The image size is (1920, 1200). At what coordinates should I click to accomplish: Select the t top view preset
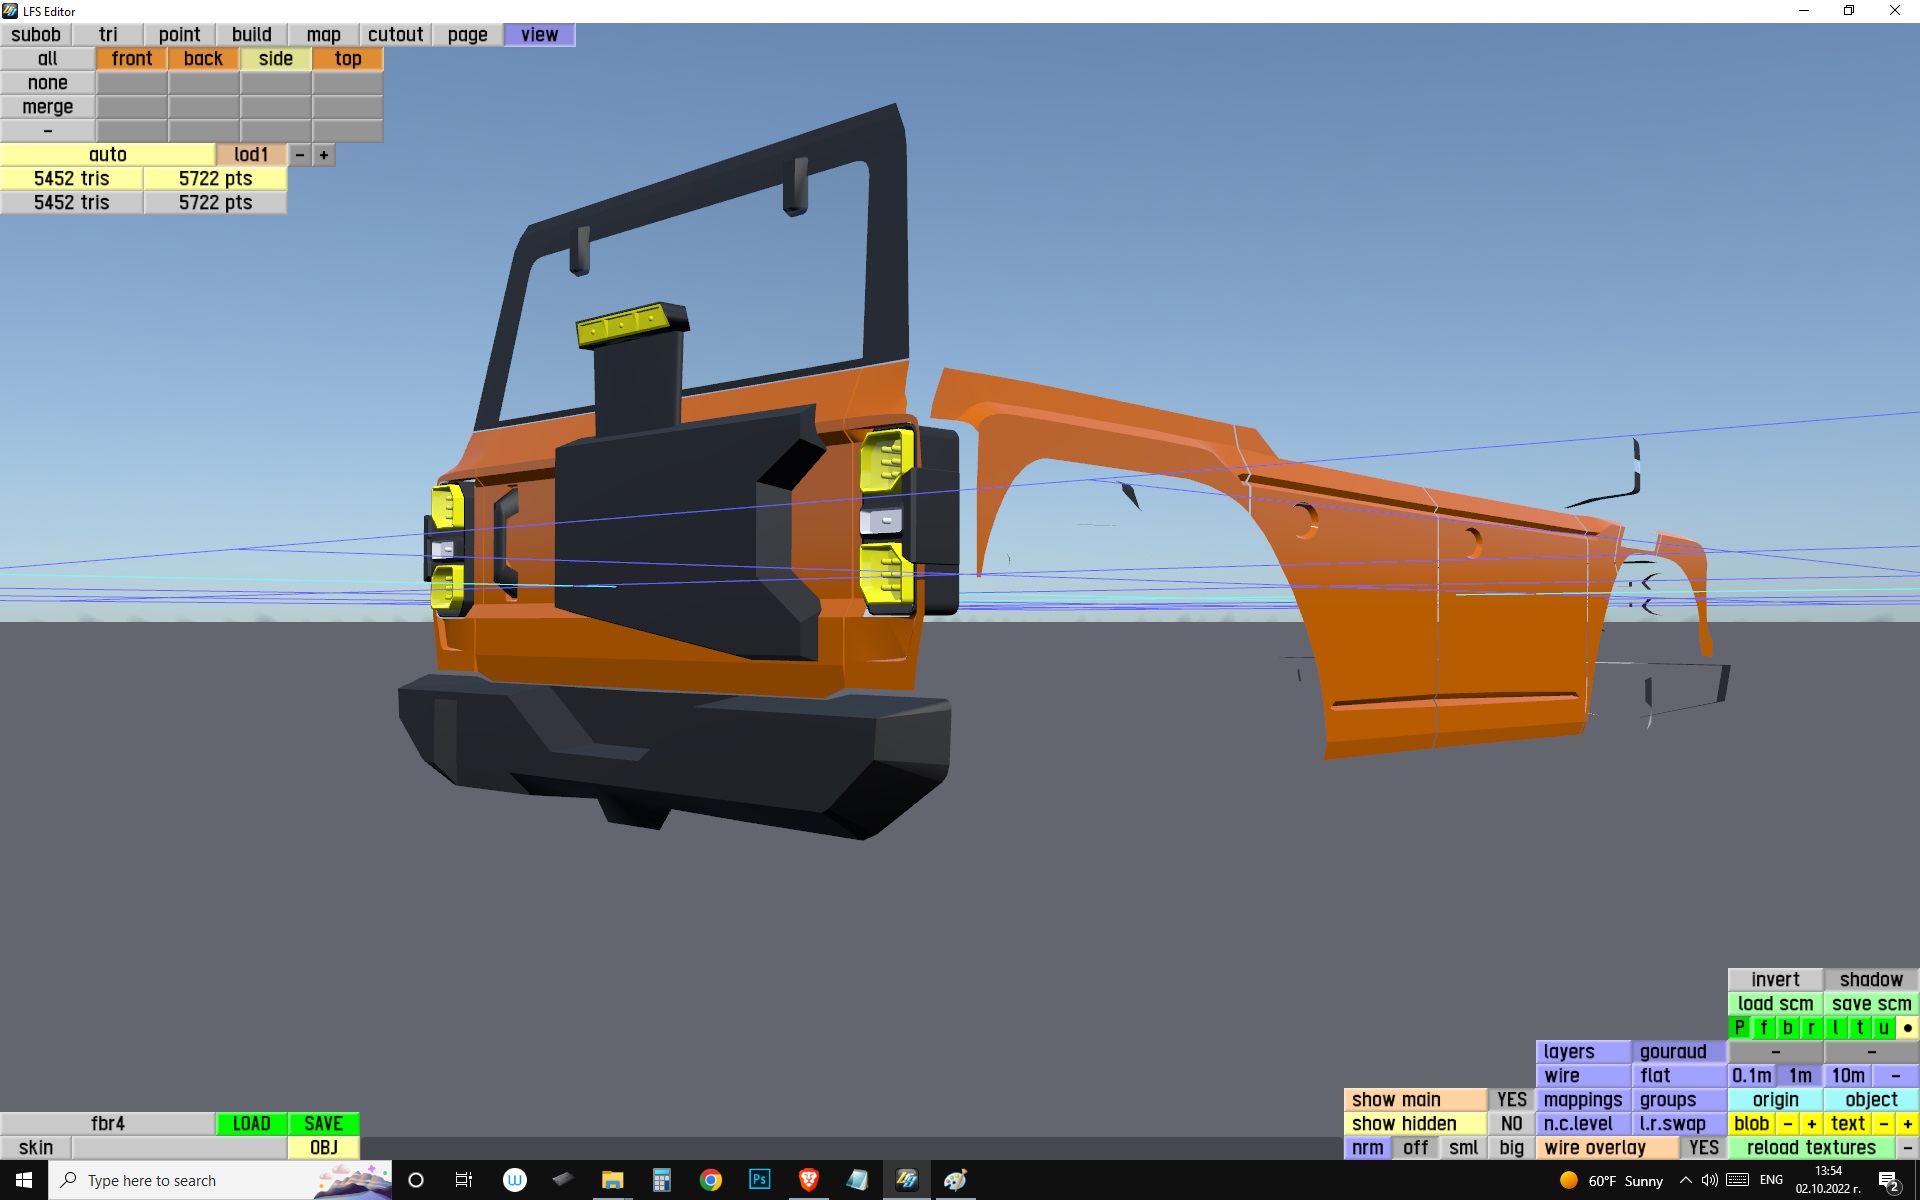point(1859,1028)
